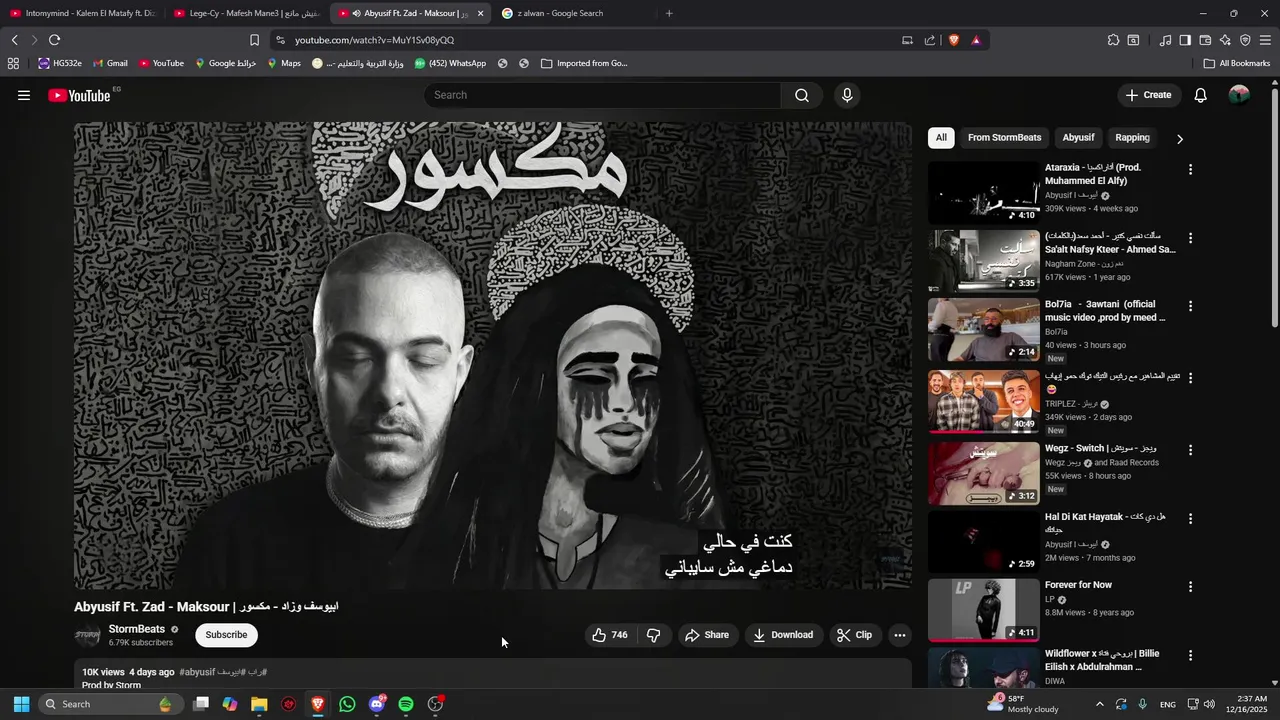Open Brave playlist music note icon
Screen dimensions: 1280x720
coord(1165,40)
